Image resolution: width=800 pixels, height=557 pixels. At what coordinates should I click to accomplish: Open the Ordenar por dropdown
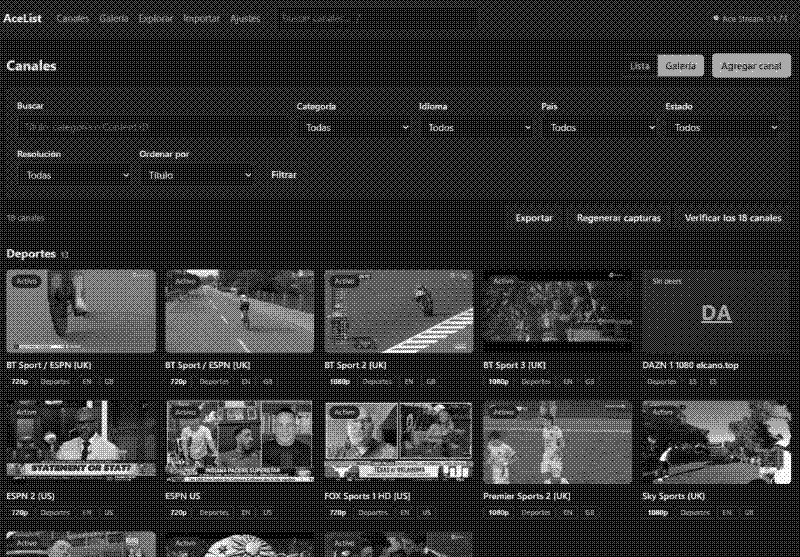coord(197,175)
